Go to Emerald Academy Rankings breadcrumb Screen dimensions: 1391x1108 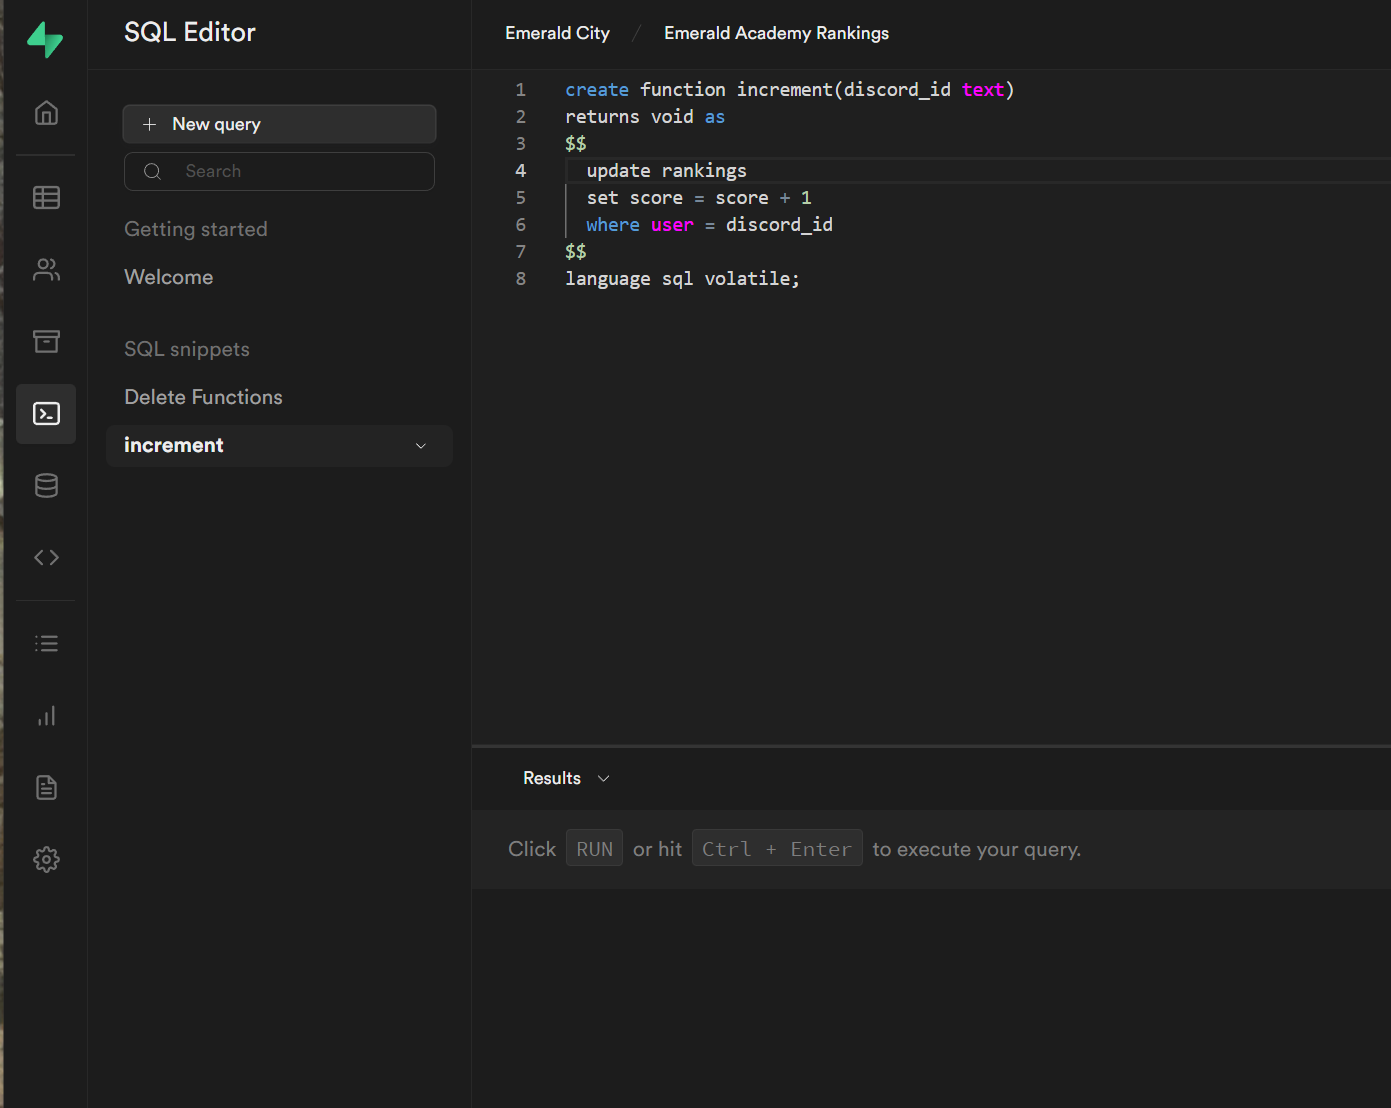(776, 33)
